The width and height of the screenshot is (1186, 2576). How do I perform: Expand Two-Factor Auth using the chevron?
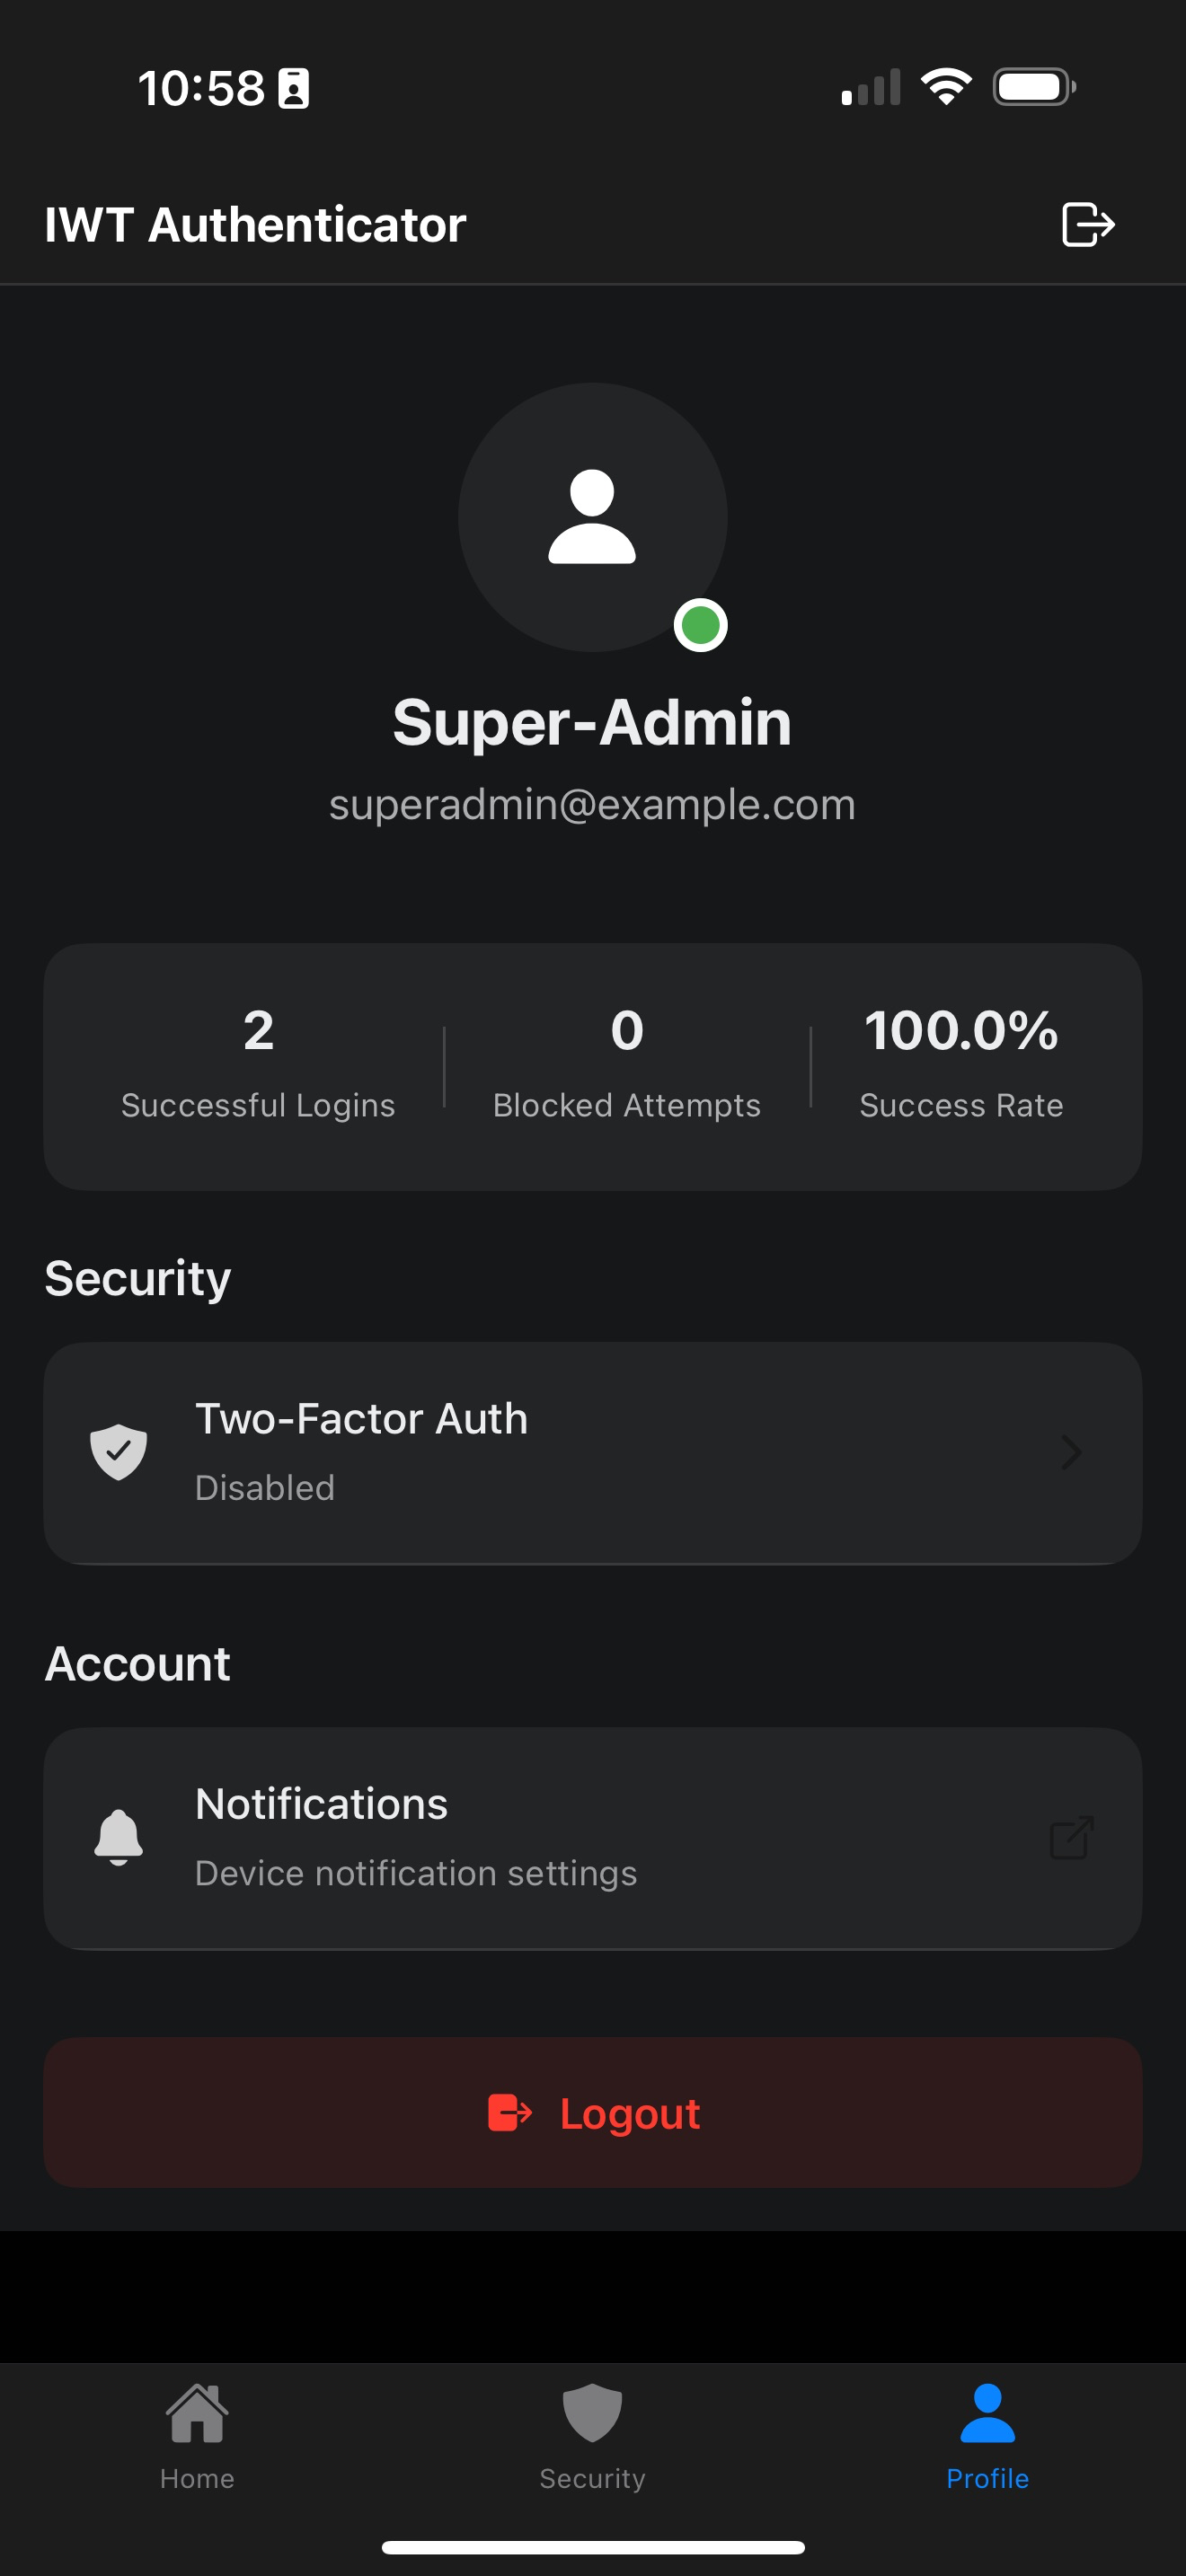tap(1071, 1452)
